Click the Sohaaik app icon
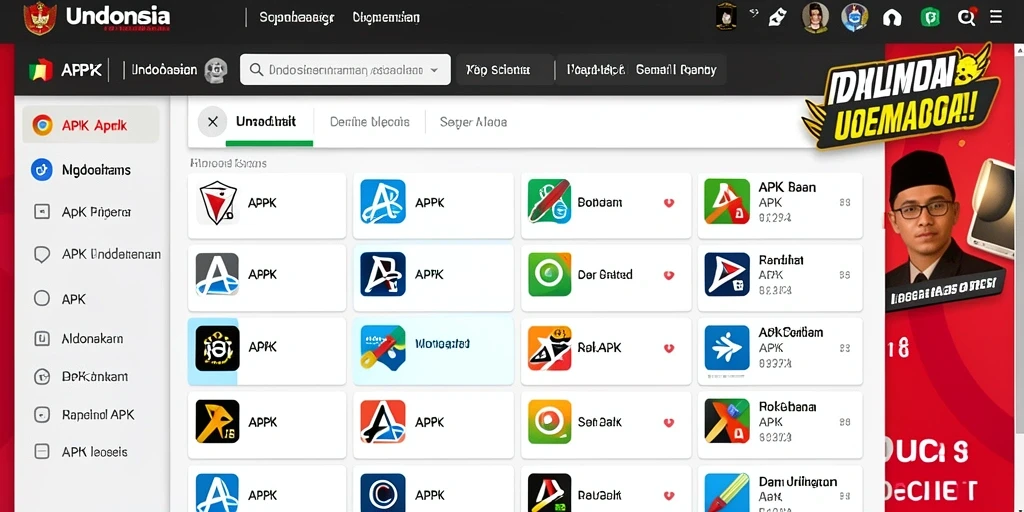The height and width of the screenshot is (512, 1024). [x=549, y=422]
